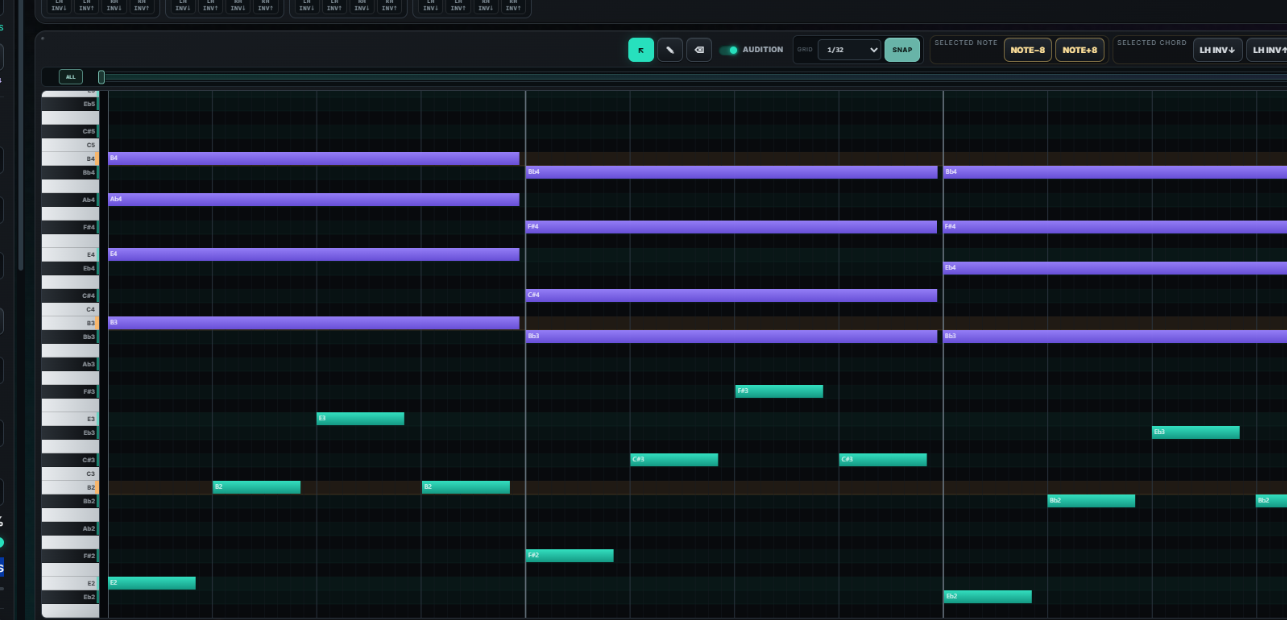Image resolution: width=1287 pixels, height=620 pixels.
Task: Click the F#3 piano key
Action: (69, 391)
